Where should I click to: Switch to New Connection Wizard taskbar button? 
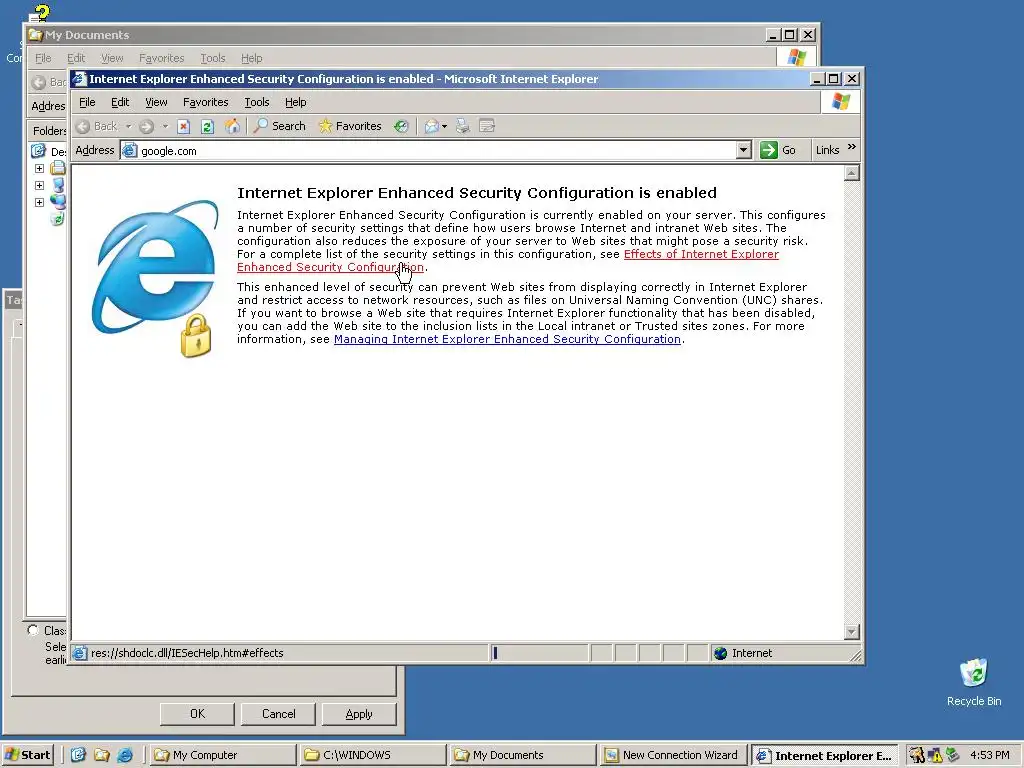pos(673,755)
